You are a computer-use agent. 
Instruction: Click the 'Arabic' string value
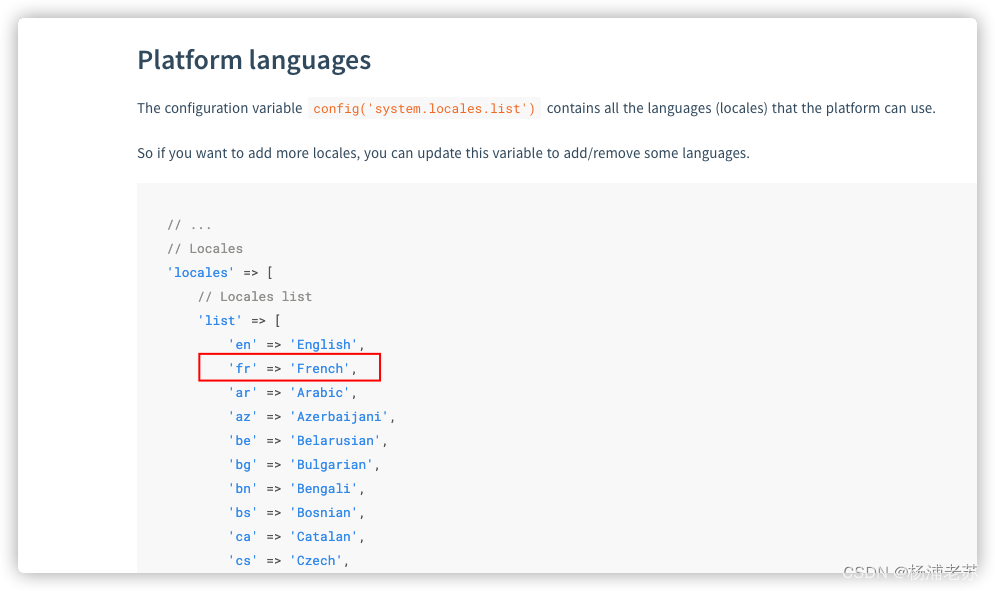click(x=319, y=393)
